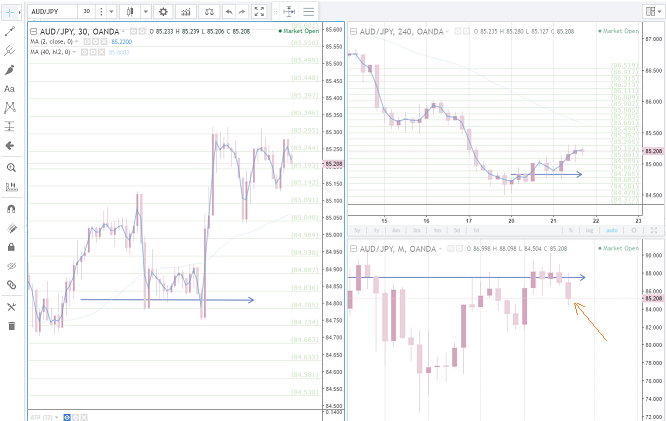This screenshot has height=421, width=666.
Task: Open chart properties gear icon
Action: click(163, 11)
